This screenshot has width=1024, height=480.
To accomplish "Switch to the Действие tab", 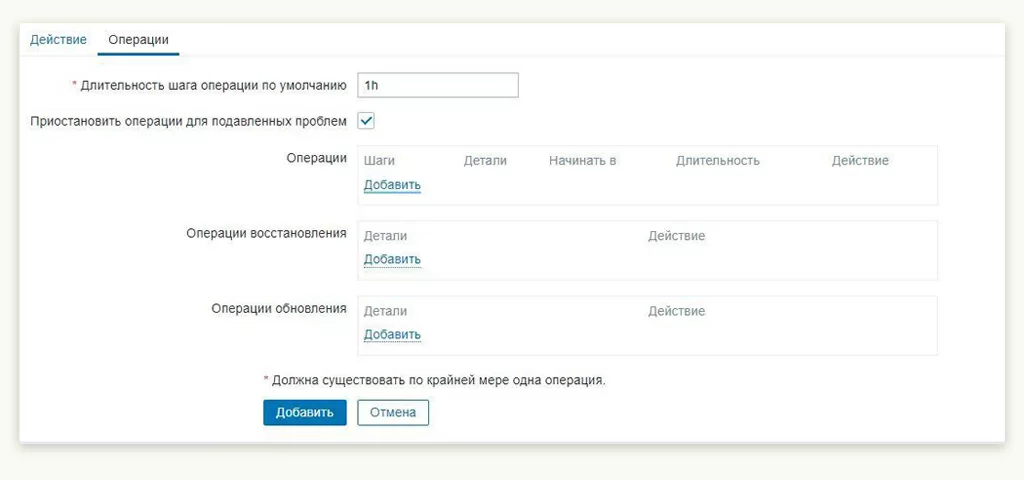I will (58, 39).
